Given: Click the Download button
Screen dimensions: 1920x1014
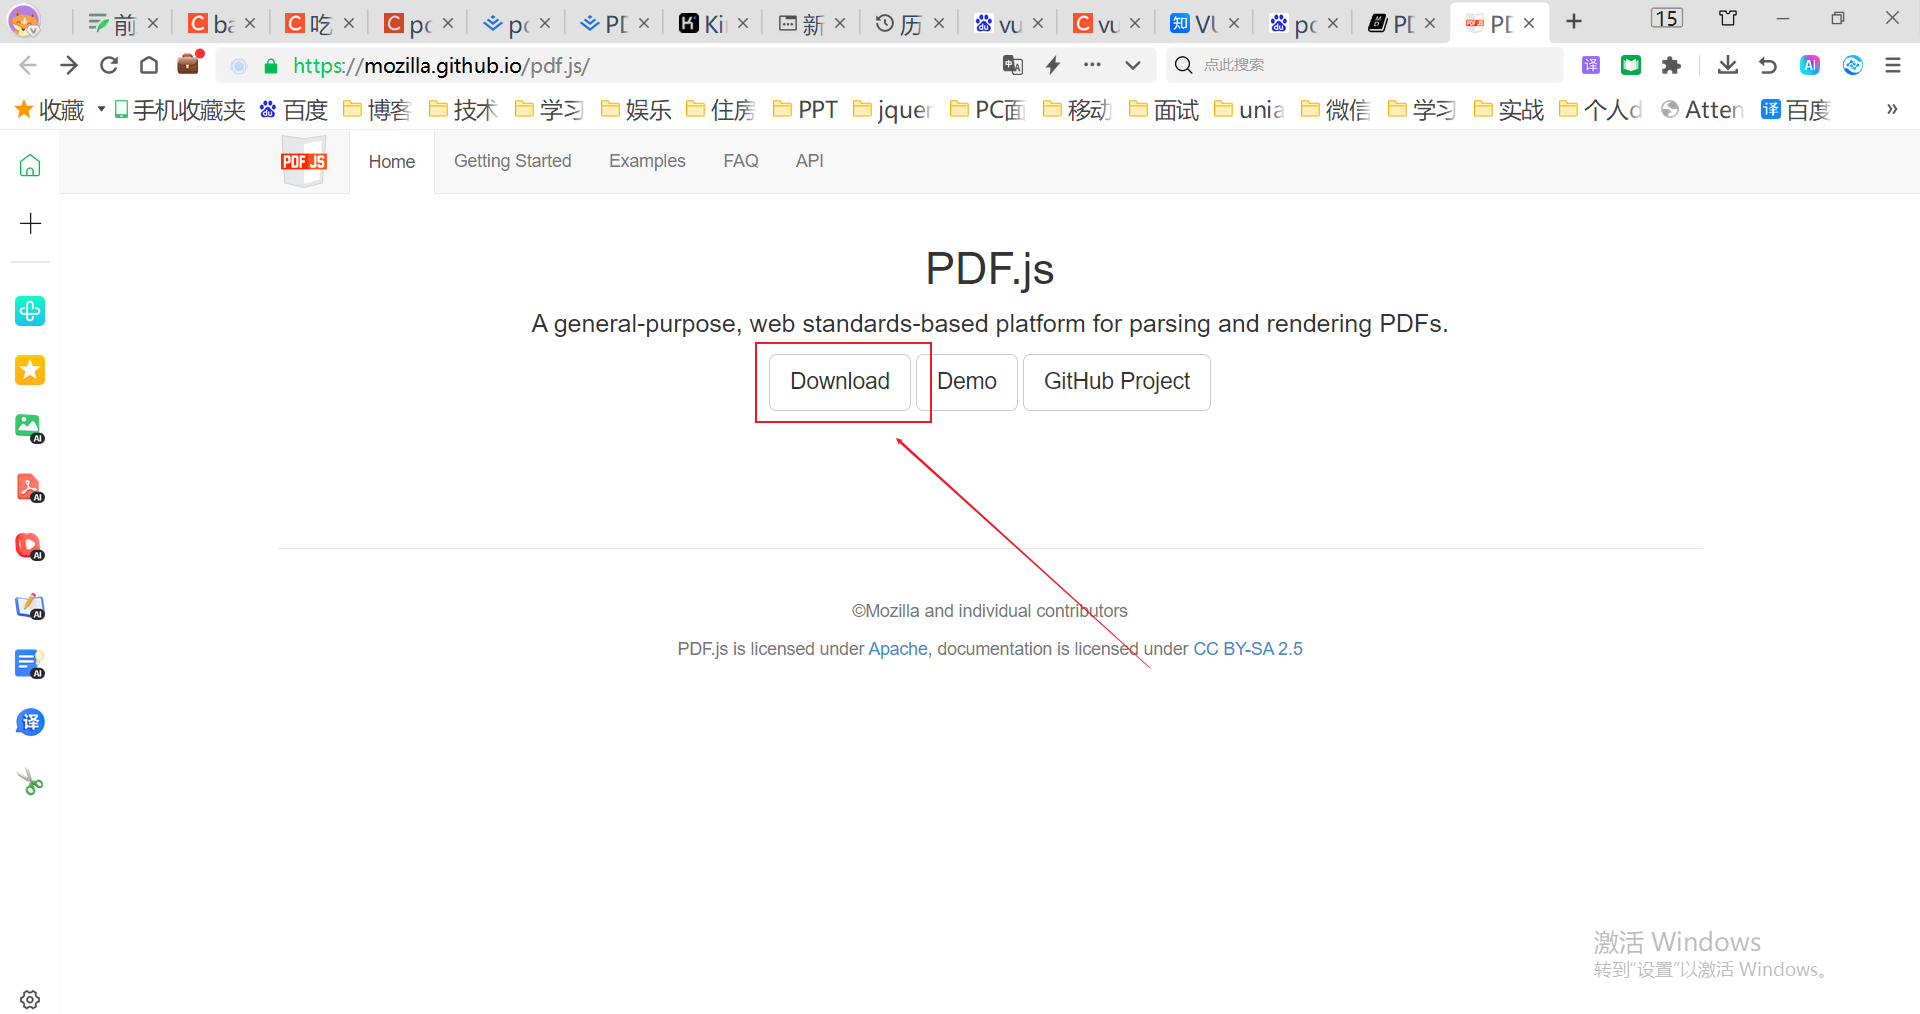Looking at the screenshot, I should point(840,382).
